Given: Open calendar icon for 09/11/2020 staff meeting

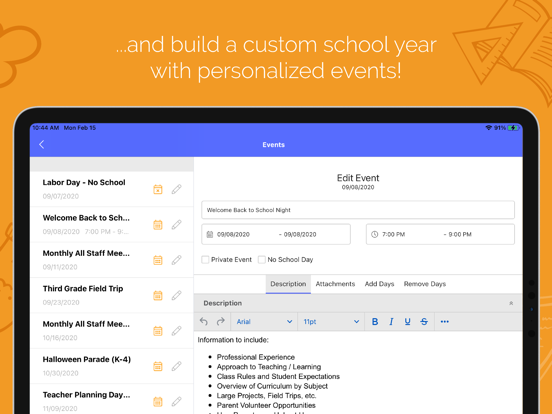Looking at the screenshot, I should pos(158,260).
